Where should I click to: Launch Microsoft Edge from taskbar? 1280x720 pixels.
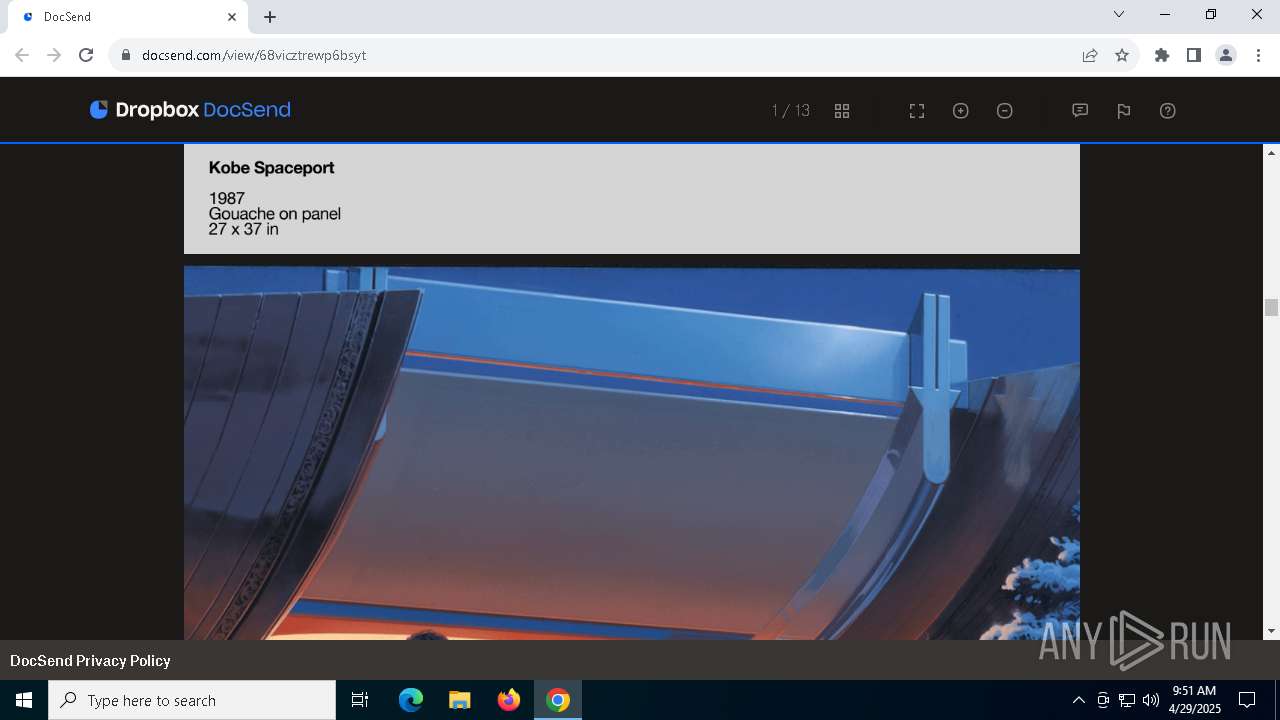[411, 700]
